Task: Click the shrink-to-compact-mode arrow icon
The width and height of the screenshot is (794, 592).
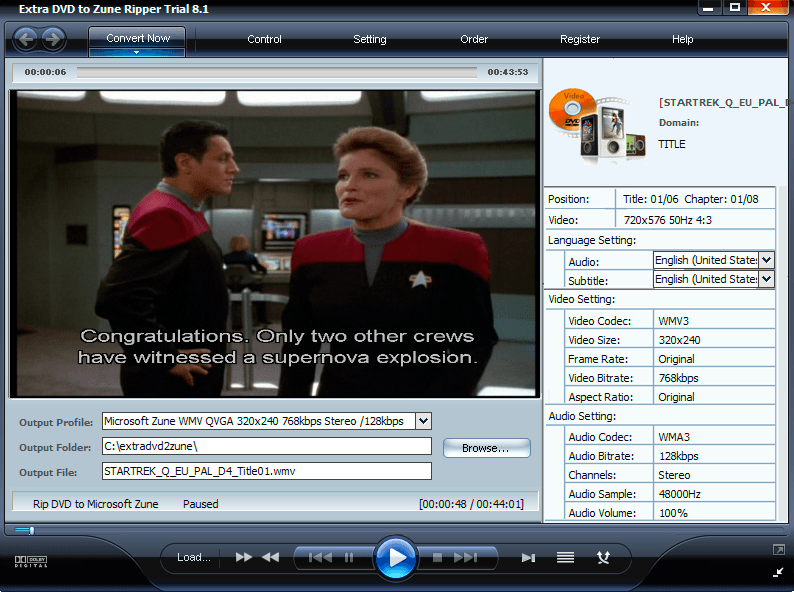Action: click(x=778, y=572)
